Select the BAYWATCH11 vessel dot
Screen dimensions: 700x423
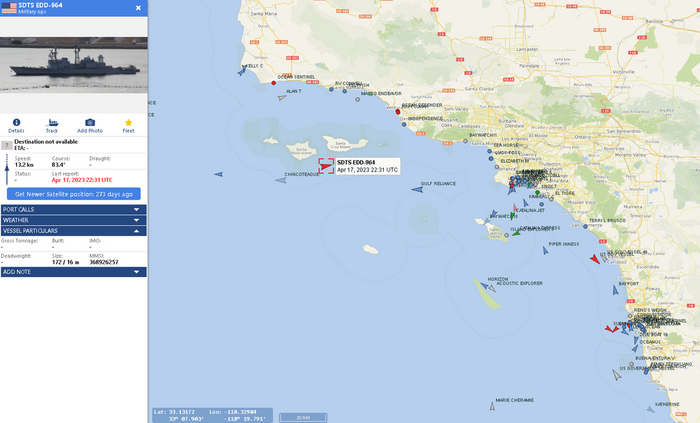[465, 141]
